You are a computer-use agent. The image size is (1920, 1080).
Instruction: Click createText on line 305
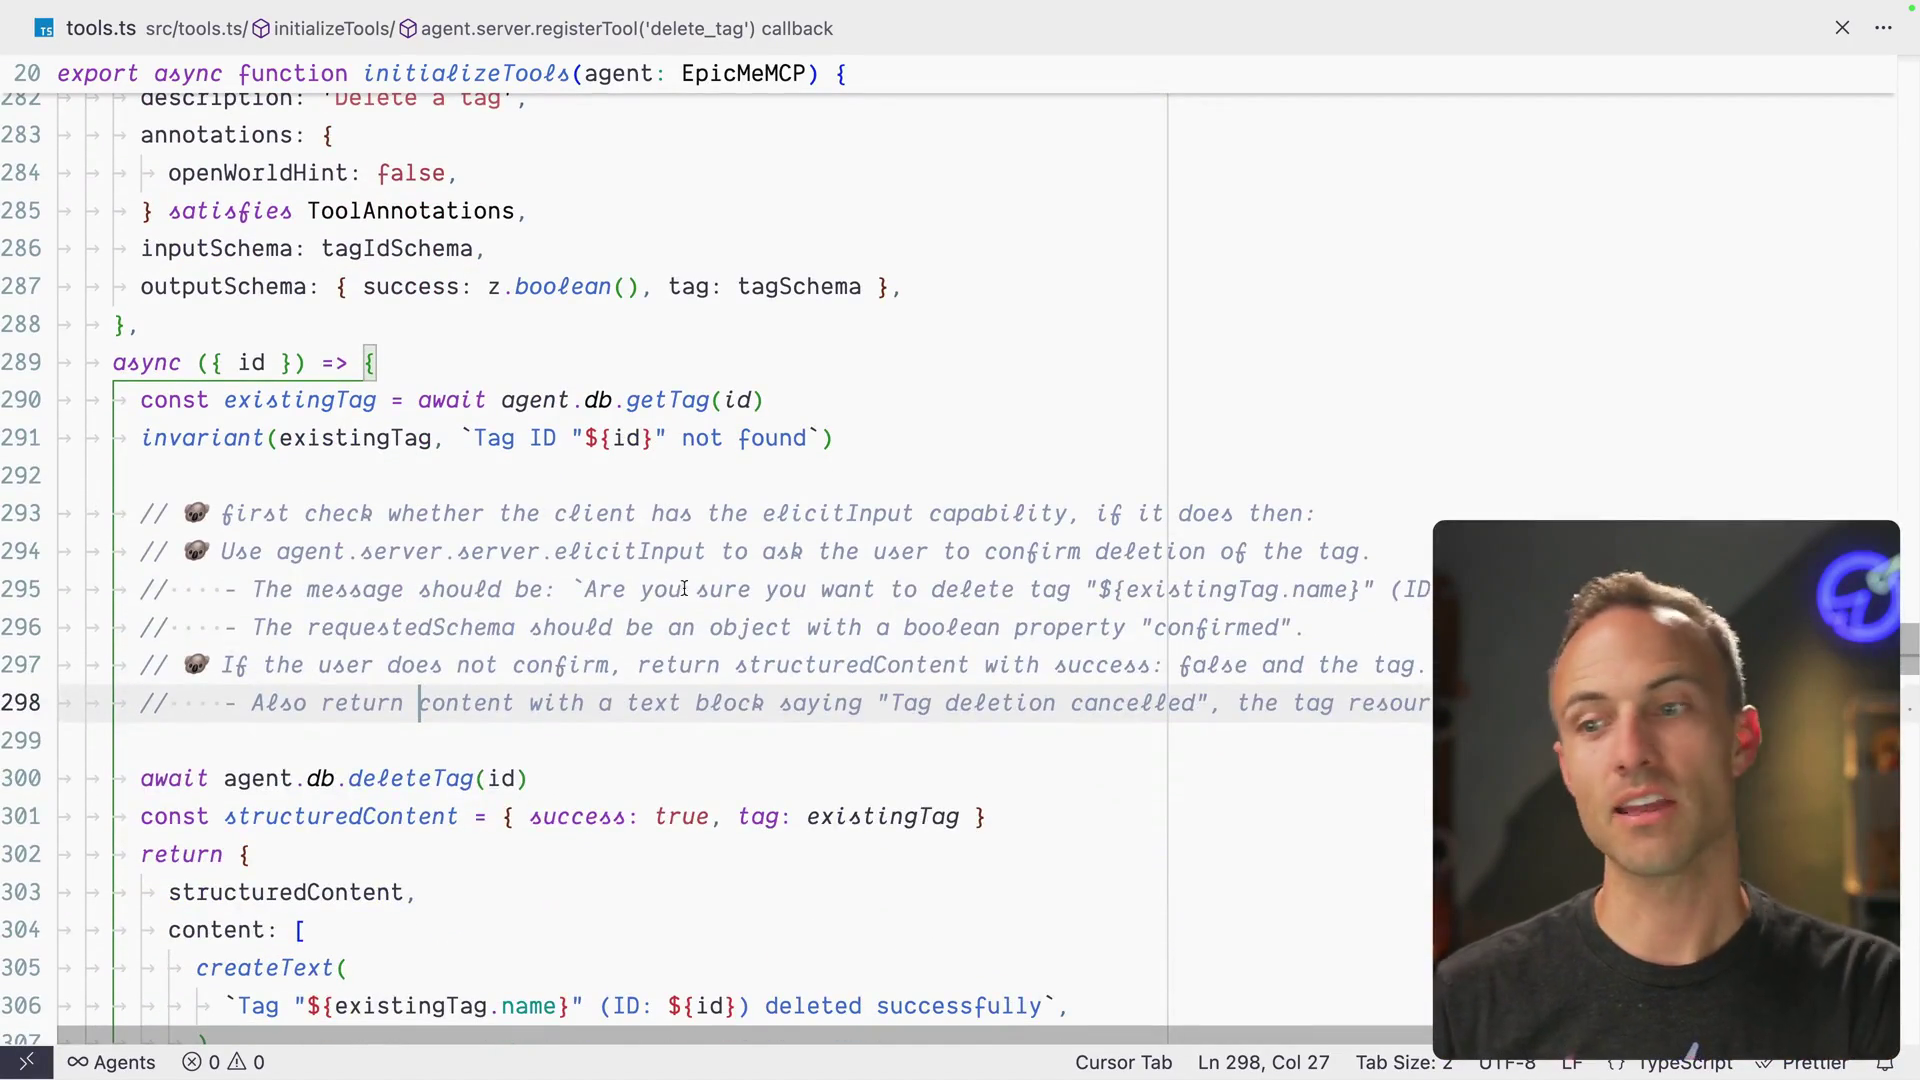coord(265,968)
